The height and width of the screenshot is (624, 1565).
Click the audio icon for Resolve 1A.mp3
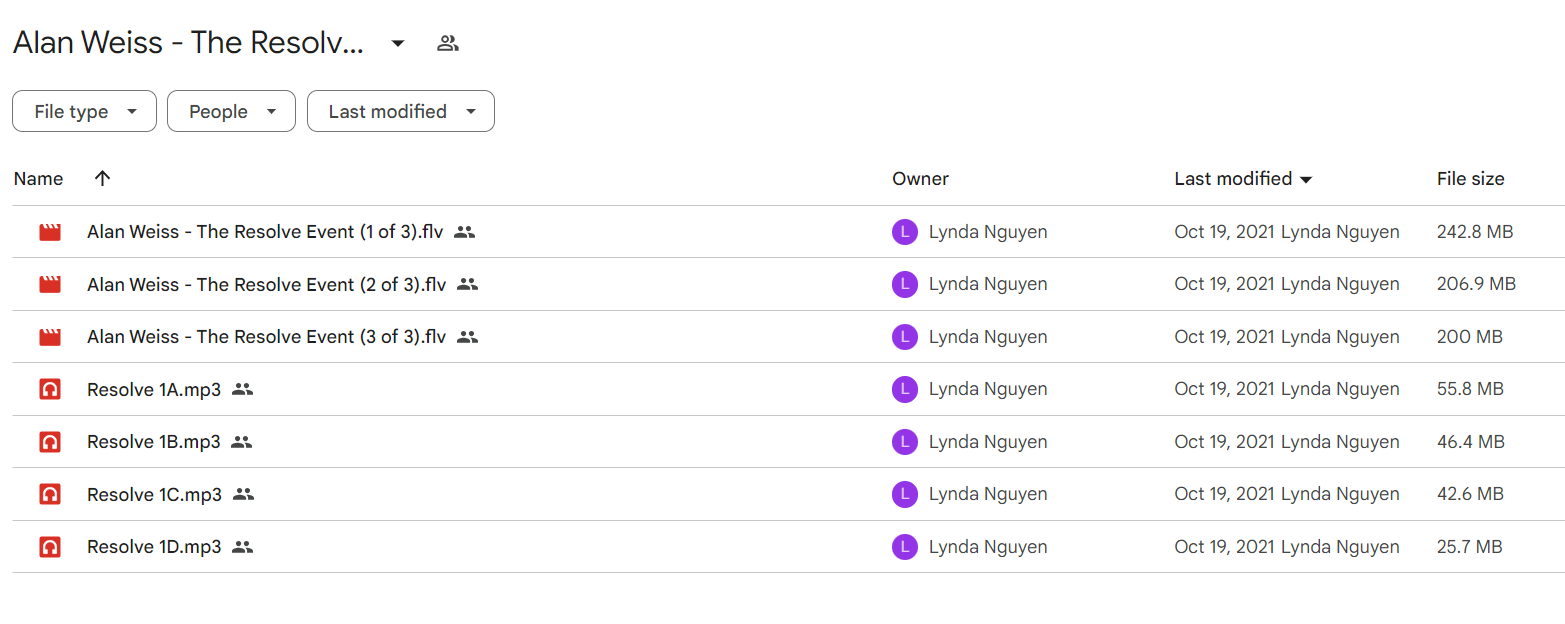click(x=50, y=389)
